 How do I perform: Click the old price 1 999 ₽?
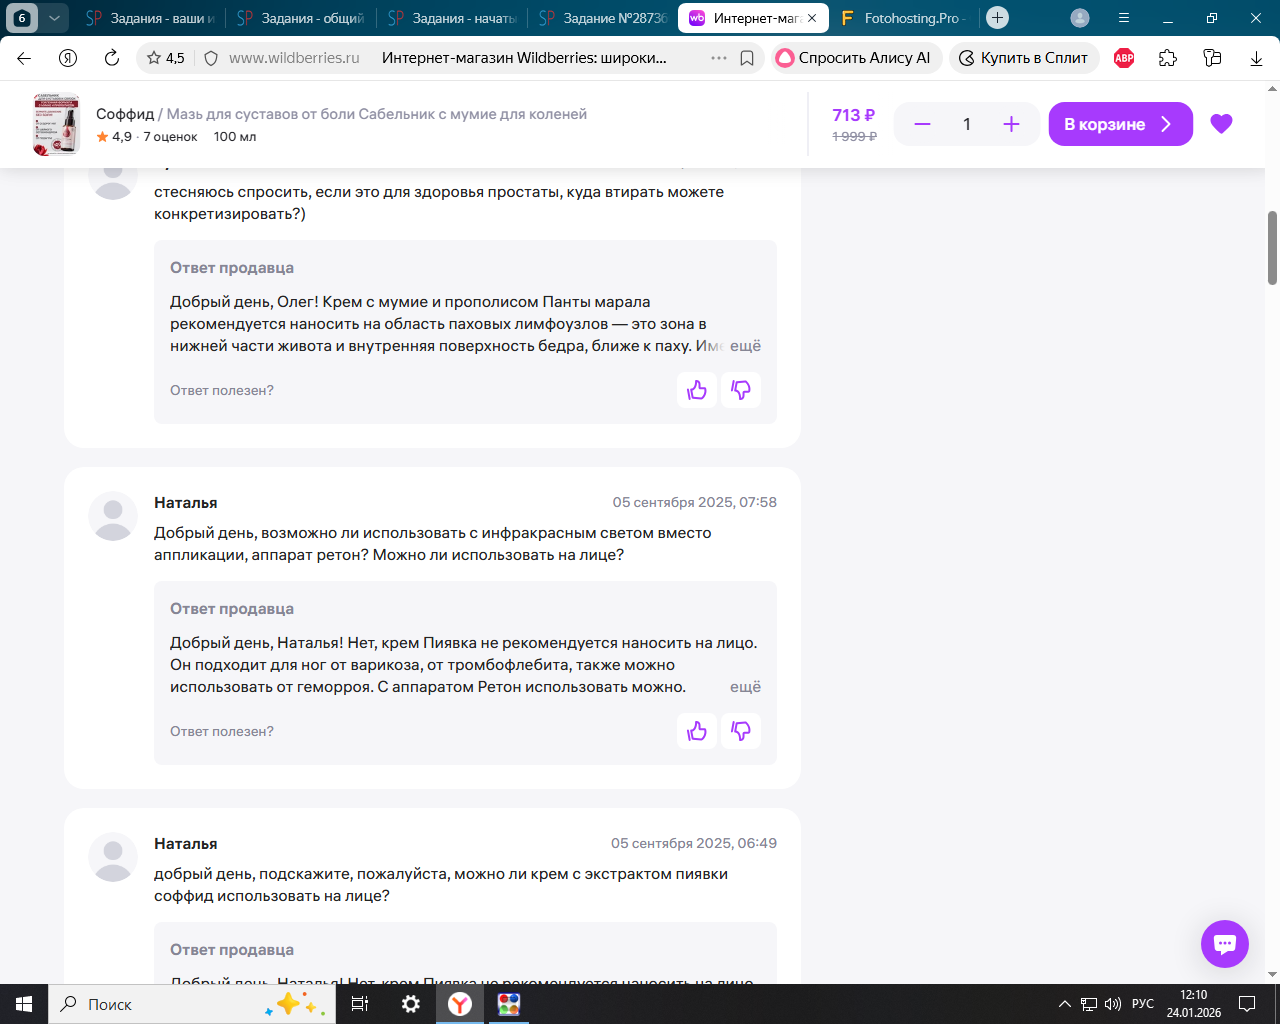(x=855, y=136)
